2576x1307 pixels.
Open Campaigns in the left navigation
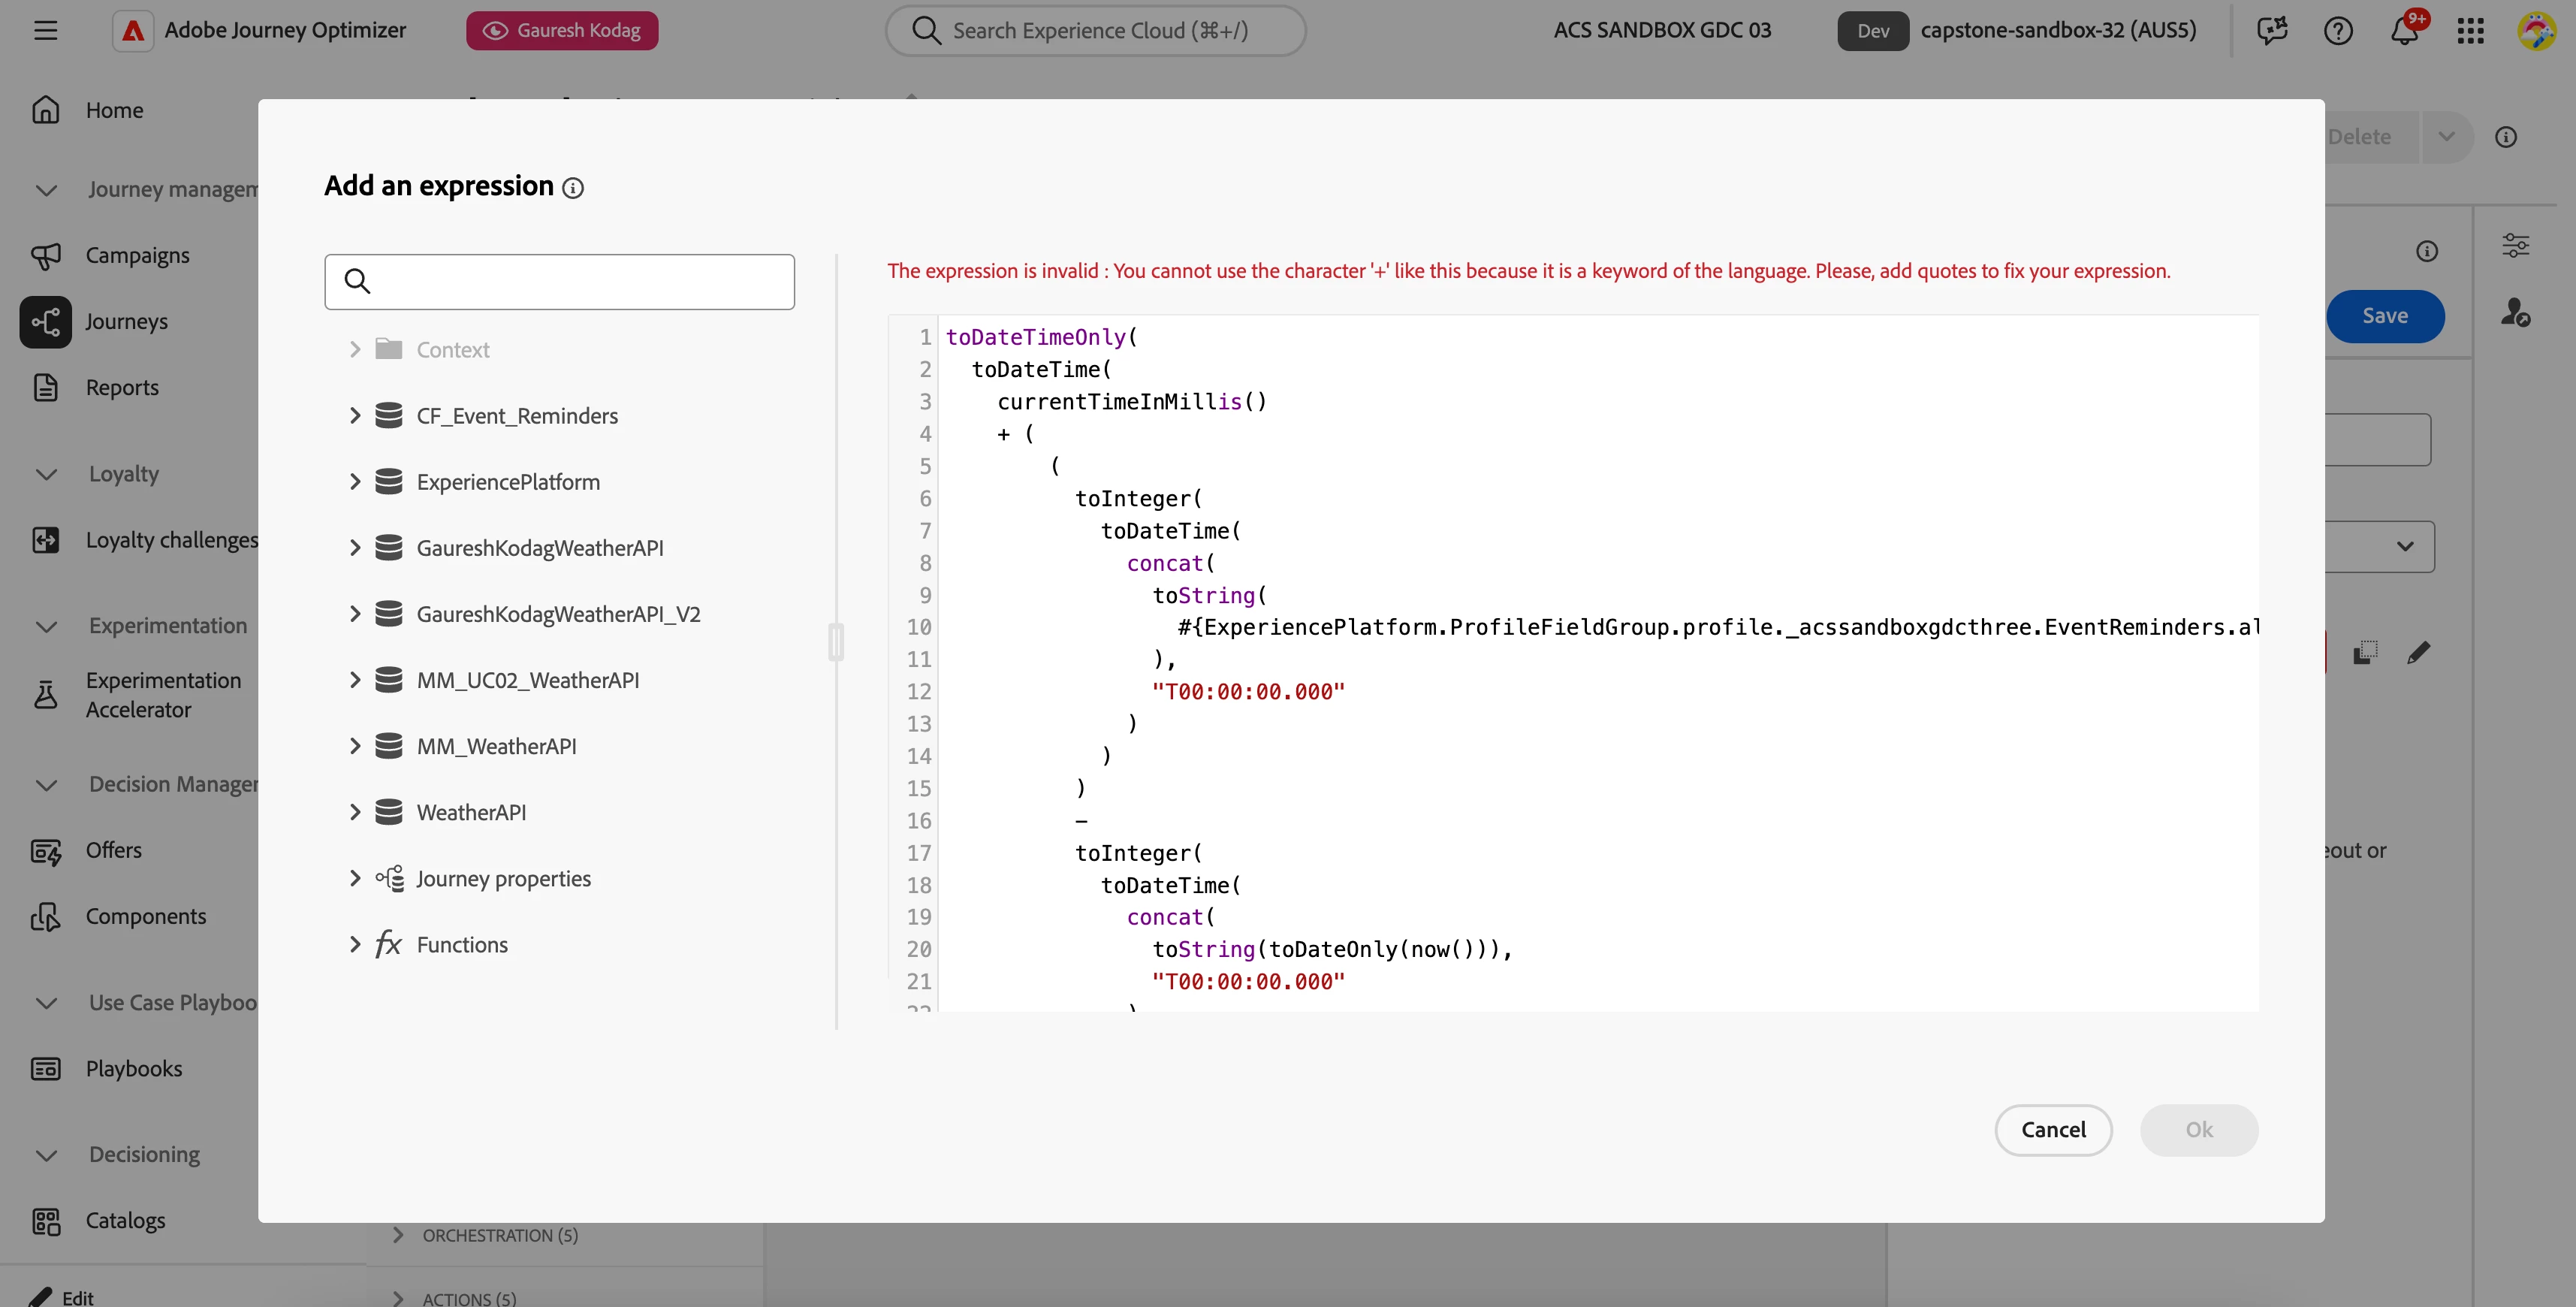tap(137, 256)
